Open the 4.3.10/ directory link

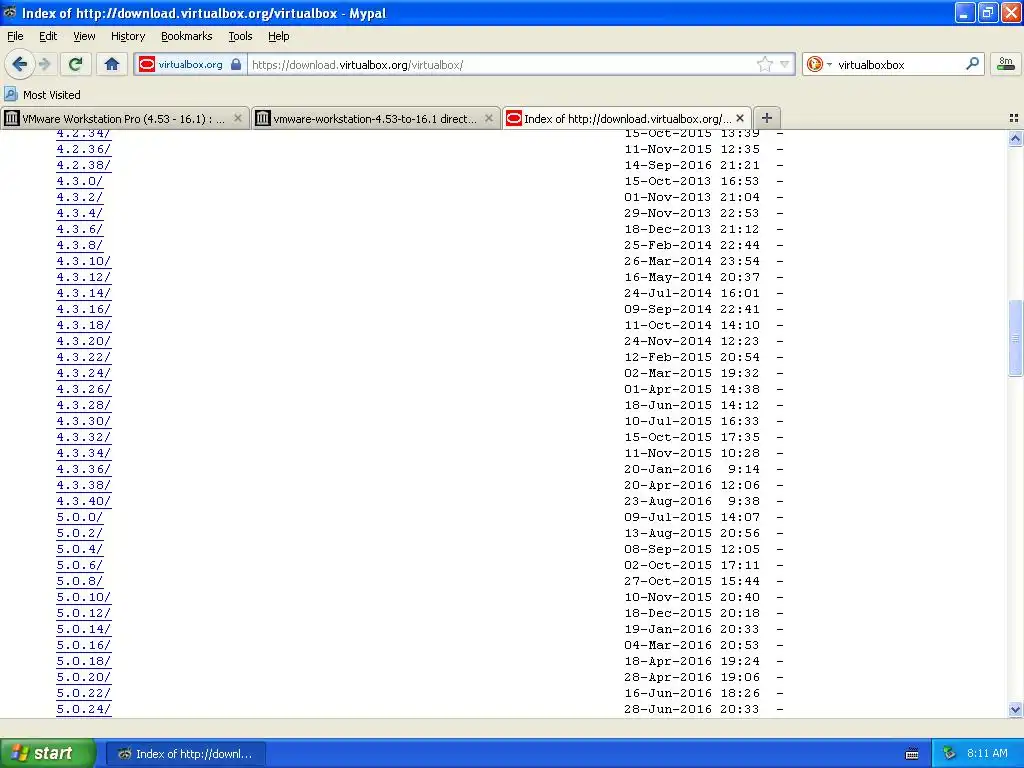84,261
